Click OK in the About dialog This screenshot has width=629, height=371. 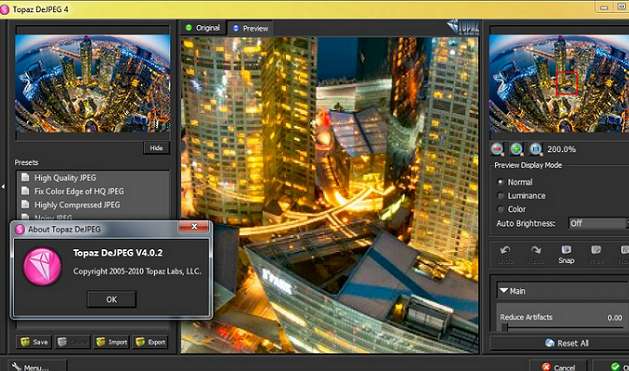pyautogui.click(x=112, y=299)
